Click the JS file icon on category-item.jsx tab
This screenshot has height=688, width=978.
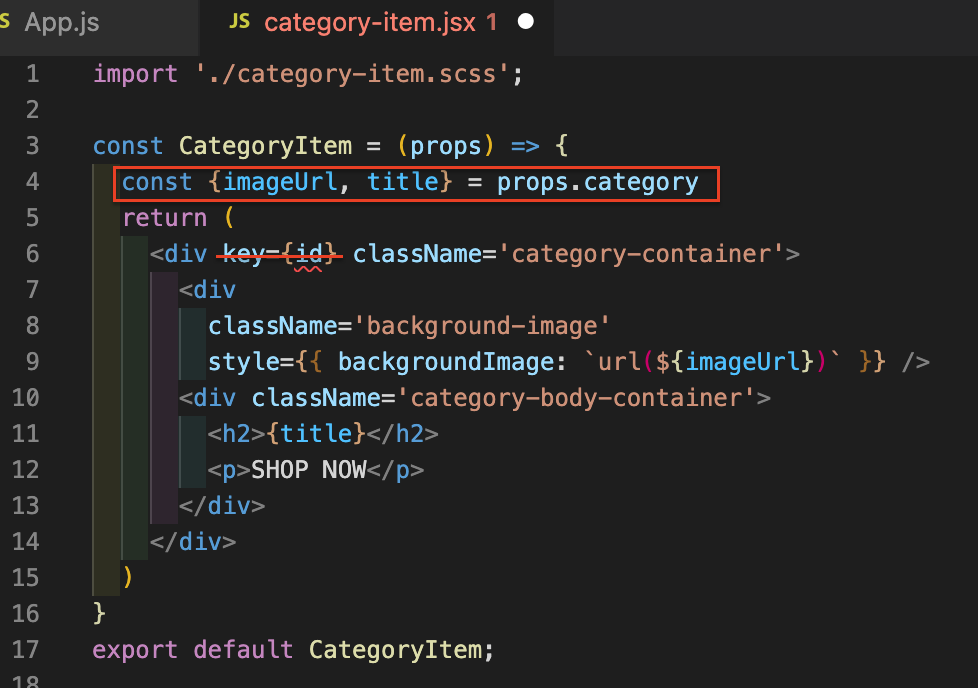(x=240, y=22)
